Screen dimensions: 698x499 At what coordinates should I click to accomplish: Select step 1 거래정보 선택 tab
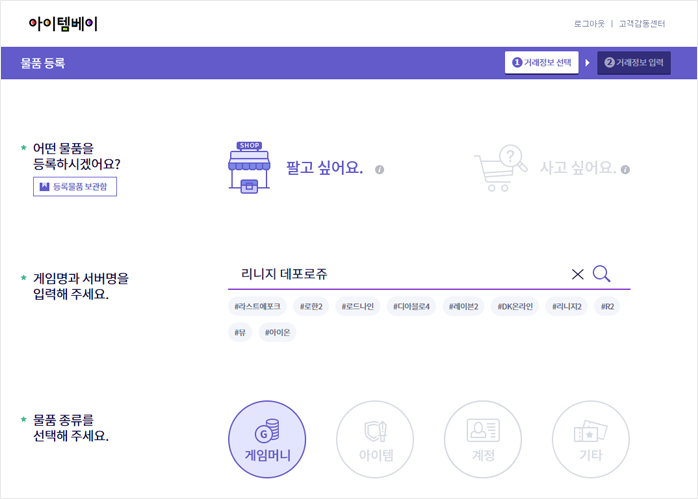(x=541, y=62)
